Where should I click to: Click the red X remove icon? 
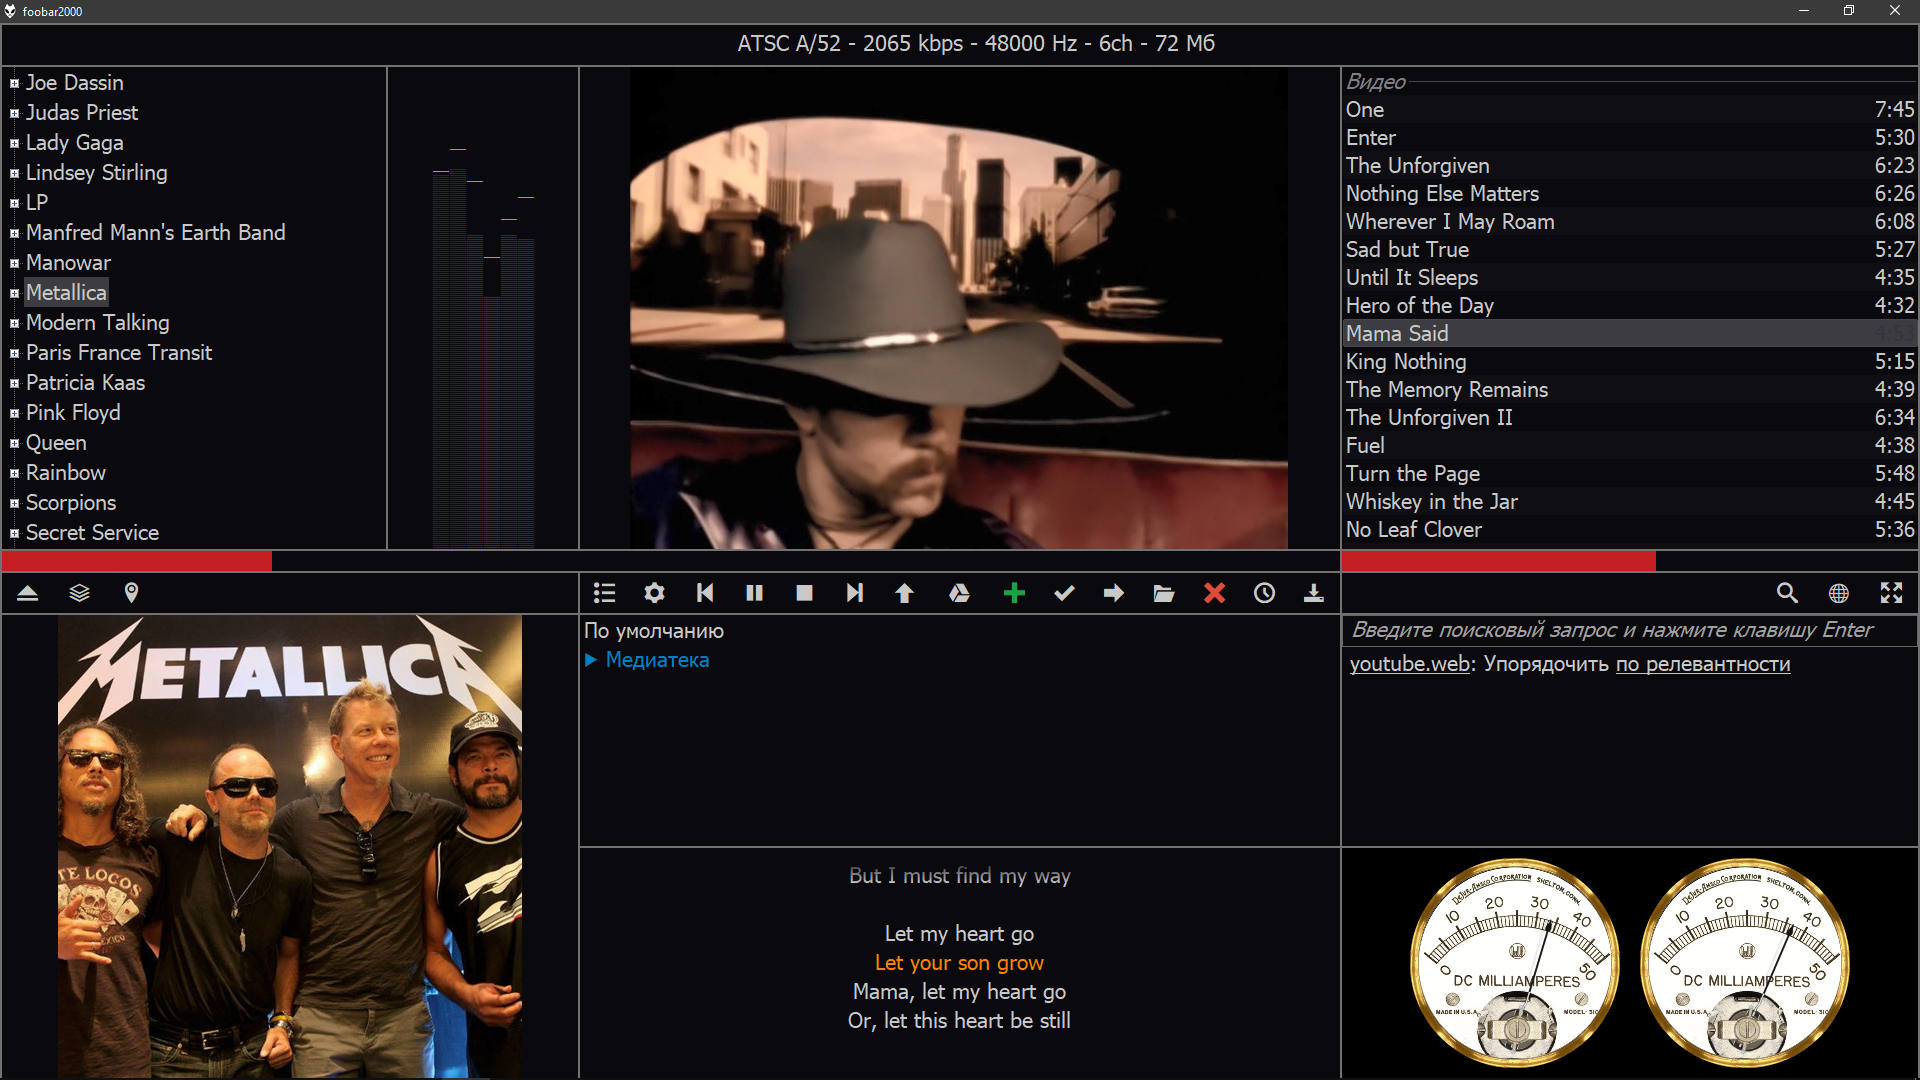(1214, 593)
